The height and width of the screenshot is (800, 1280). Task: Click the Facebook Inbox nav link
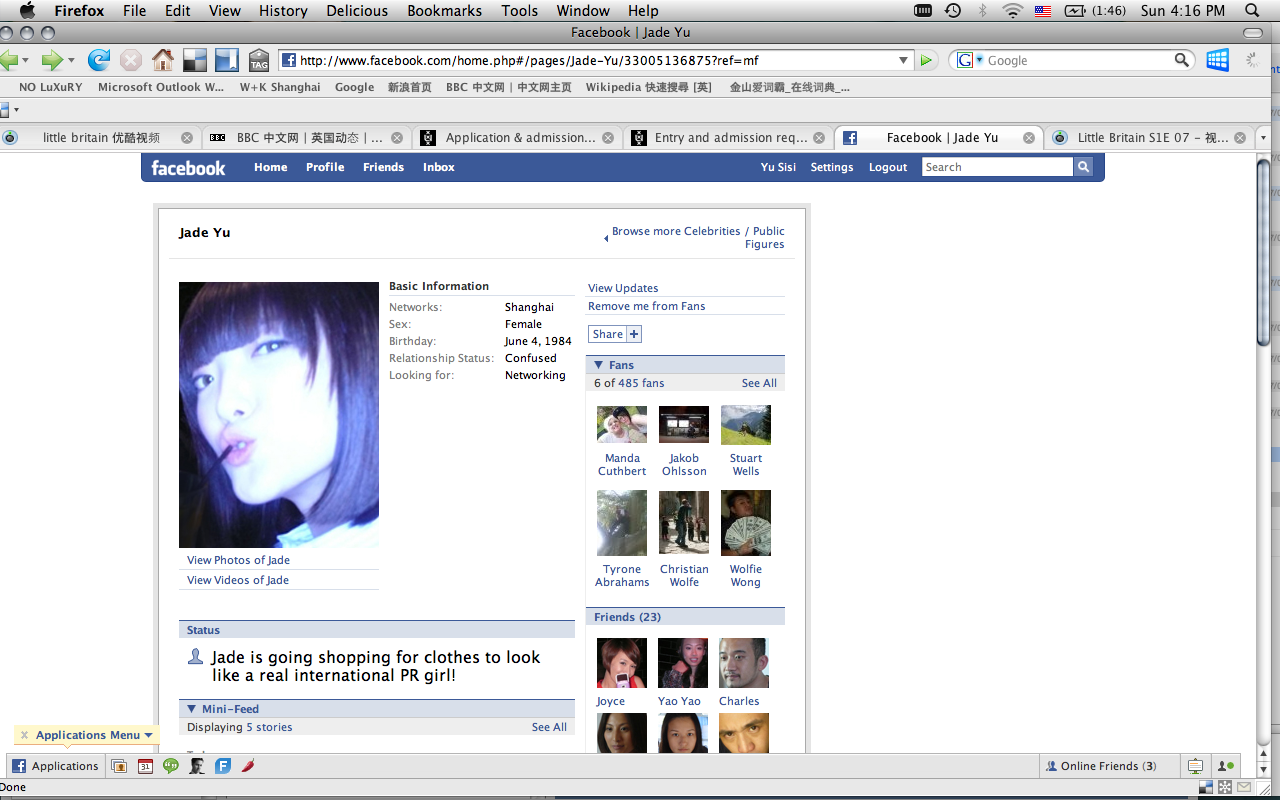click(x=438, y=167)
